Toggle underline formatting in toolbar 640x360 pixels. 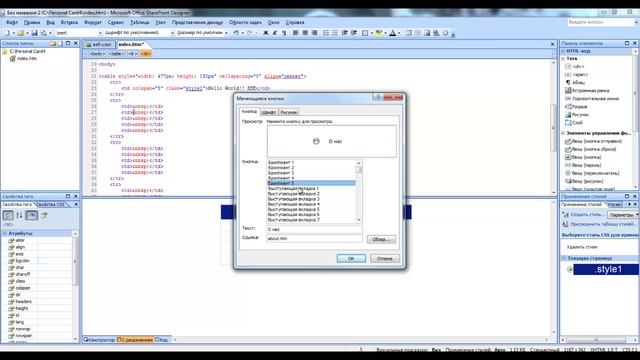pos(284,33)
